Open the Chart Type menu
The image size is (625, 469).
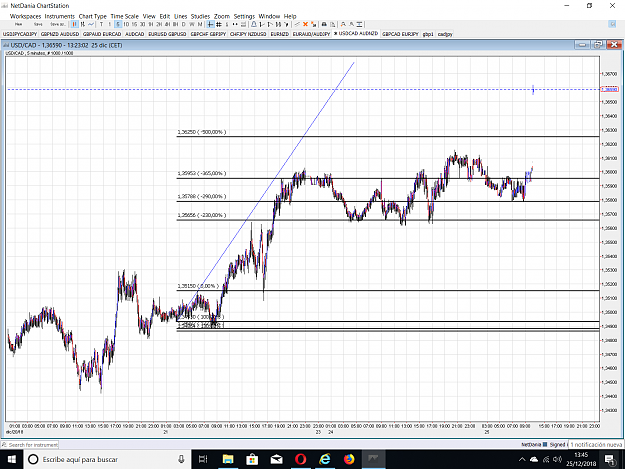tap(92, 16)
